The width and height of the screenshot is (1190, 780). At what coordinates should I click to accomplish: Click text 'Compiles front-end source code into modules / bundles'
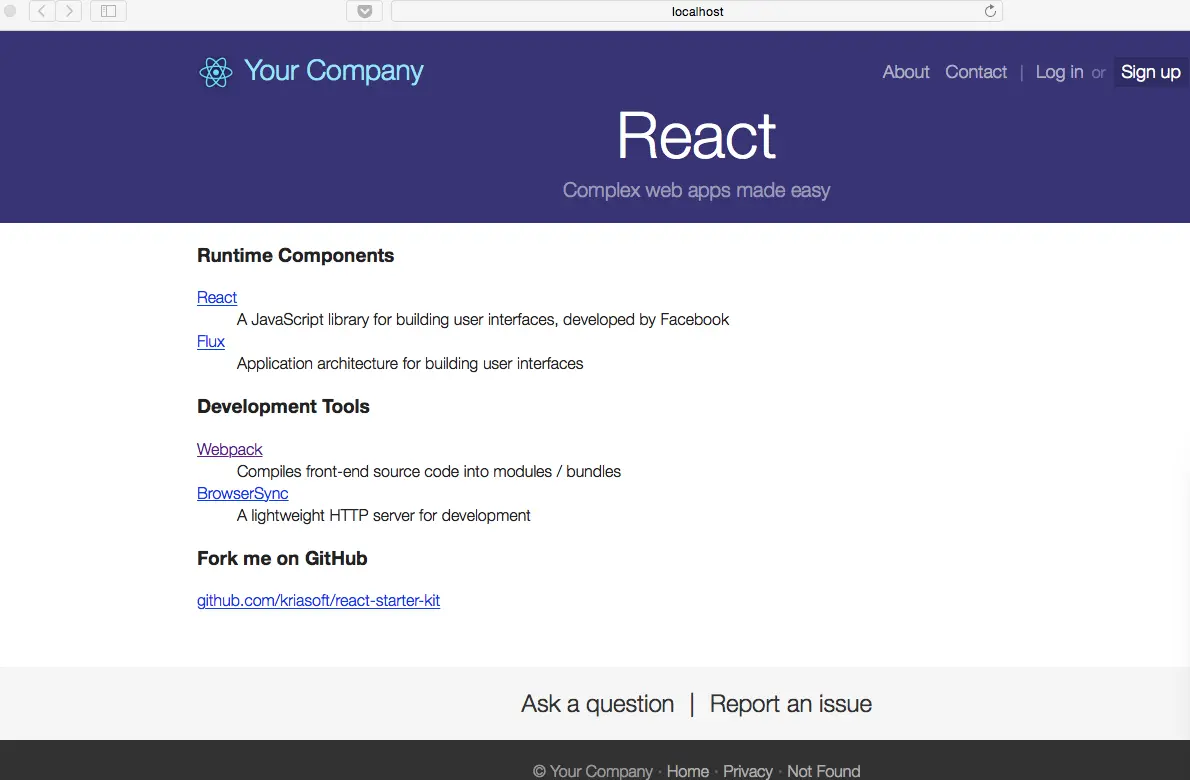[429, 472]
